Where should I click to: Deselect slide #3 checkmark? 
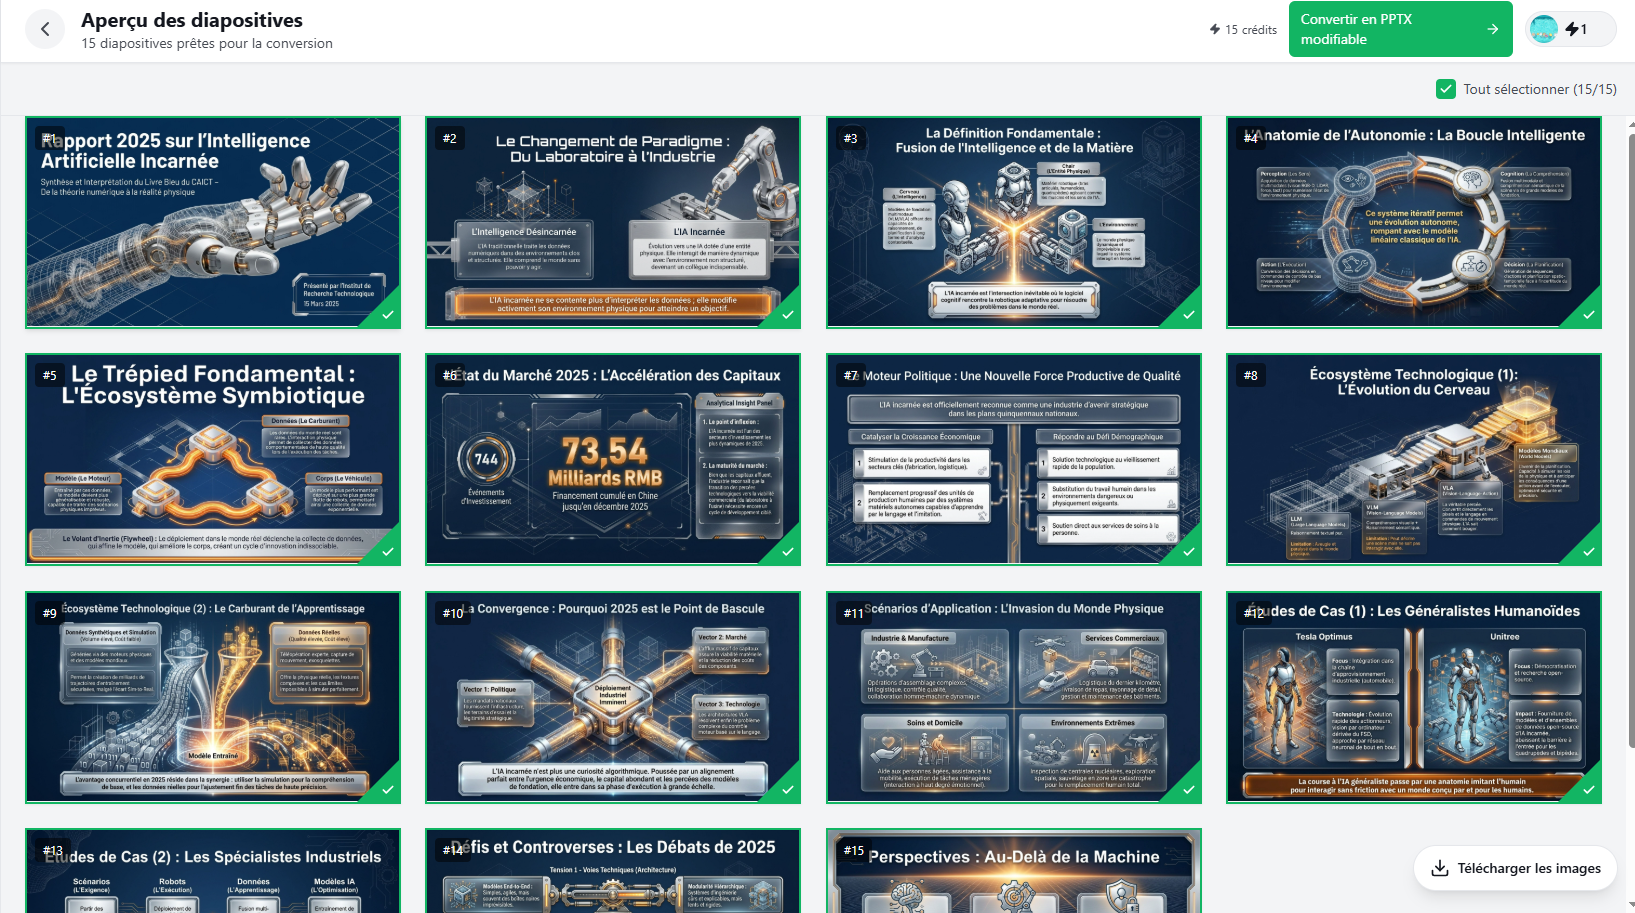[1189, 315]
